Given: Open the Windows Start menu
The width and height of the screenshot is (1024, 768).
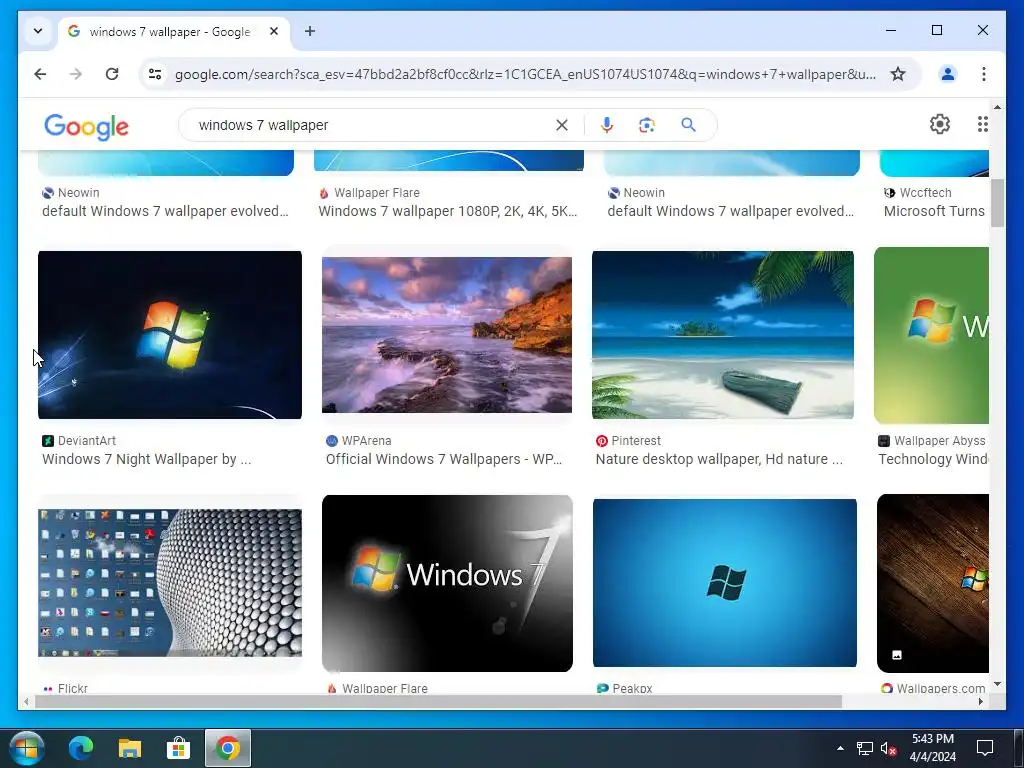Looking at the screenshot, I should [27, 748].
